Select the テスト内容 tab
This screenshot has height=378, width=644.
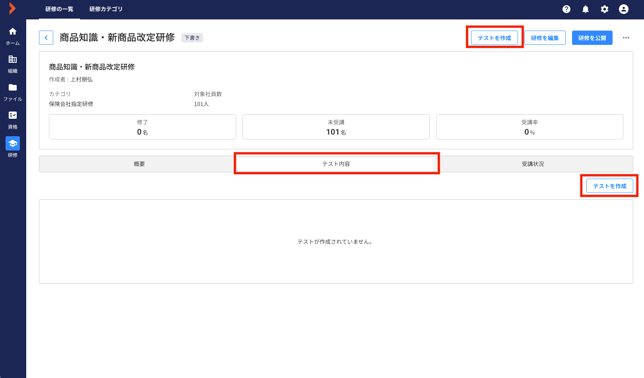point(336,164)
